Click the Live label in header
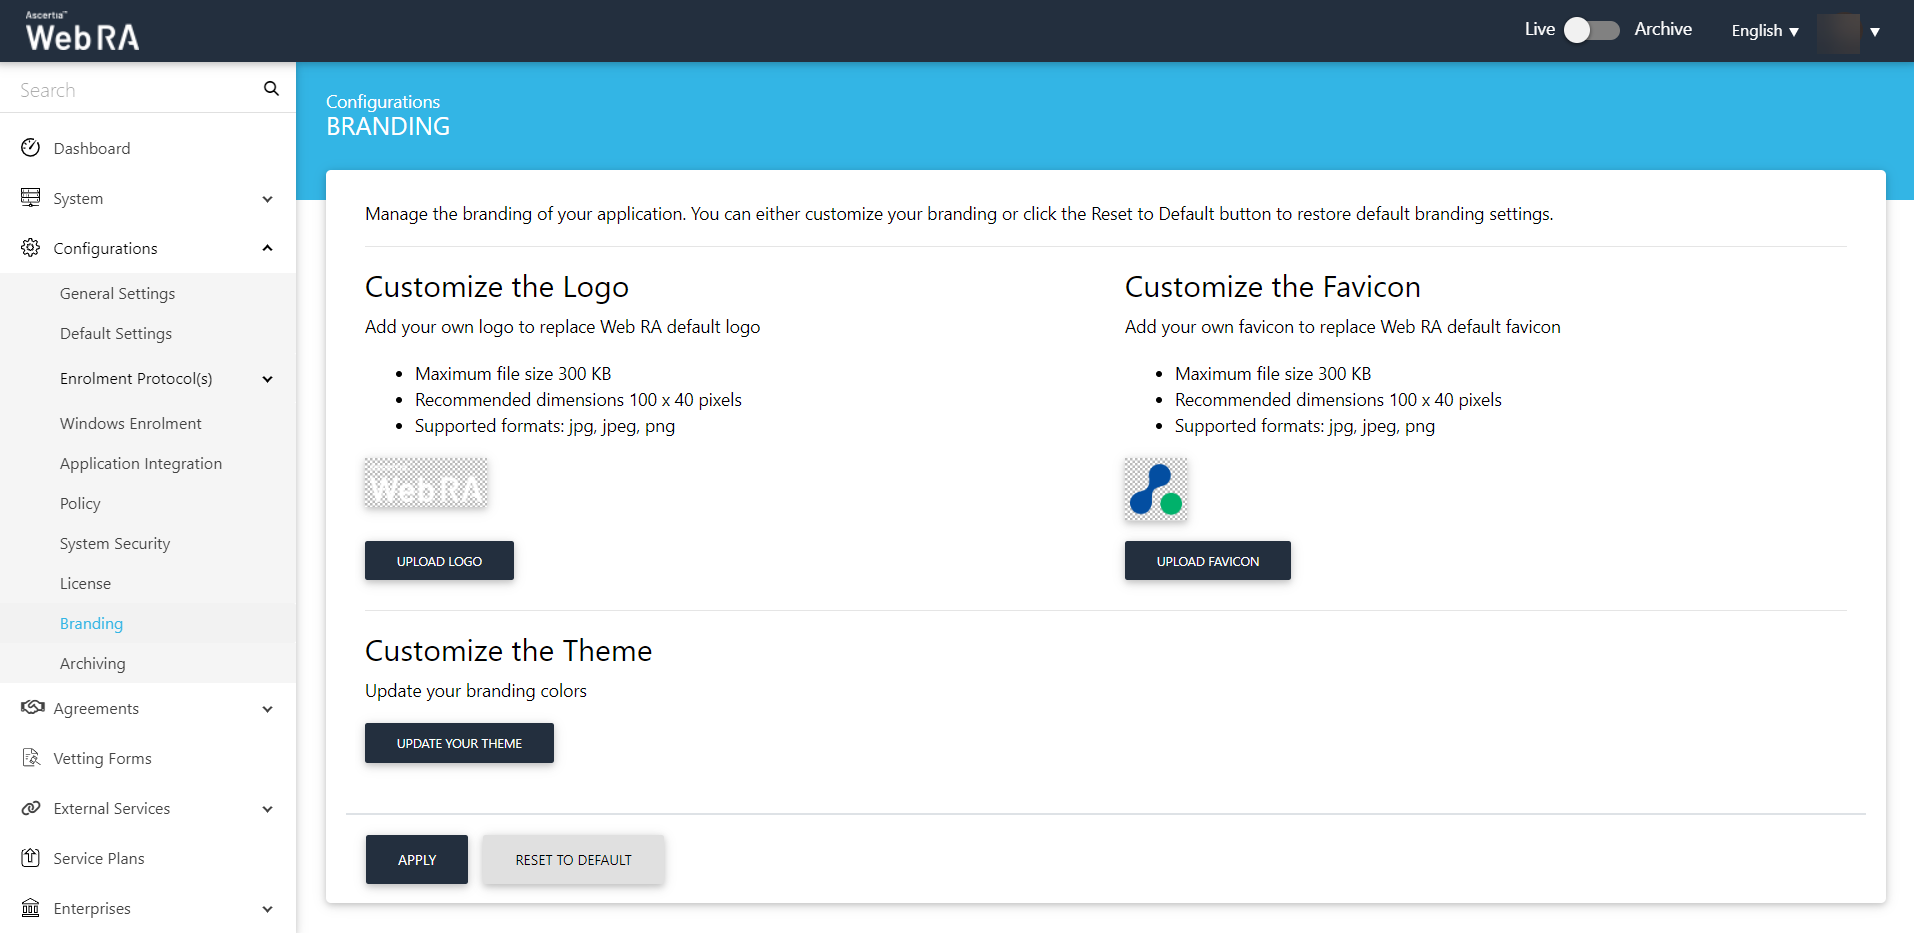This screenshot has height=933, width=1914. click(1539, 29)
